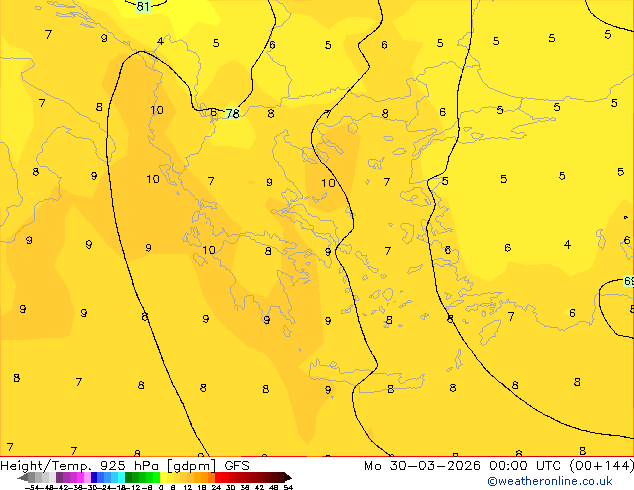Click the [gdpm] unit label
Viewport: 634px width, 490px height.
[x=191, y=466]
